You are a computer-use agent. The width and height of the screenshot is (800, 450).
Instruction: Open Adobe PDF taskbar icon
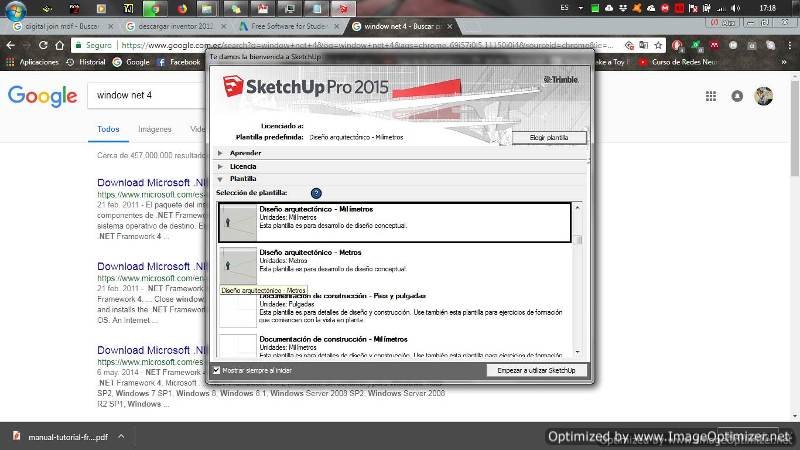262,9
